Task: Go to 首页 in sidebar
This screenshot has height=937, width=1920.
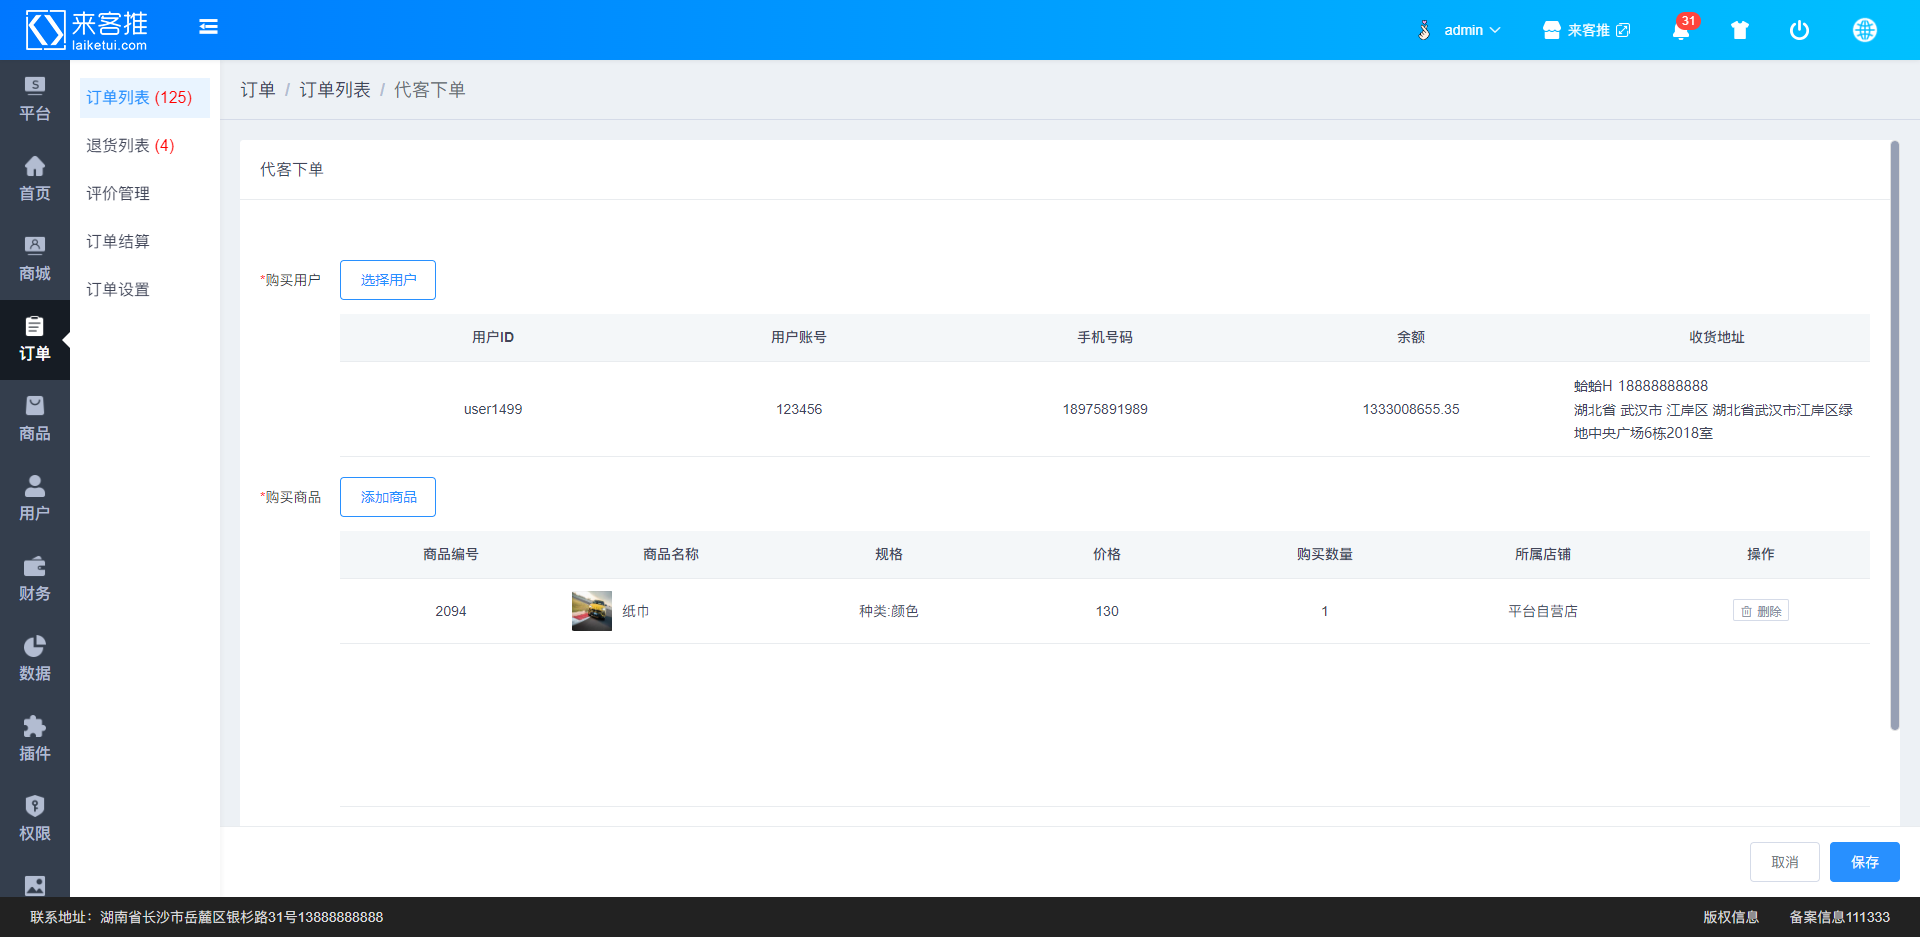Action: click(x=35, y=180)
